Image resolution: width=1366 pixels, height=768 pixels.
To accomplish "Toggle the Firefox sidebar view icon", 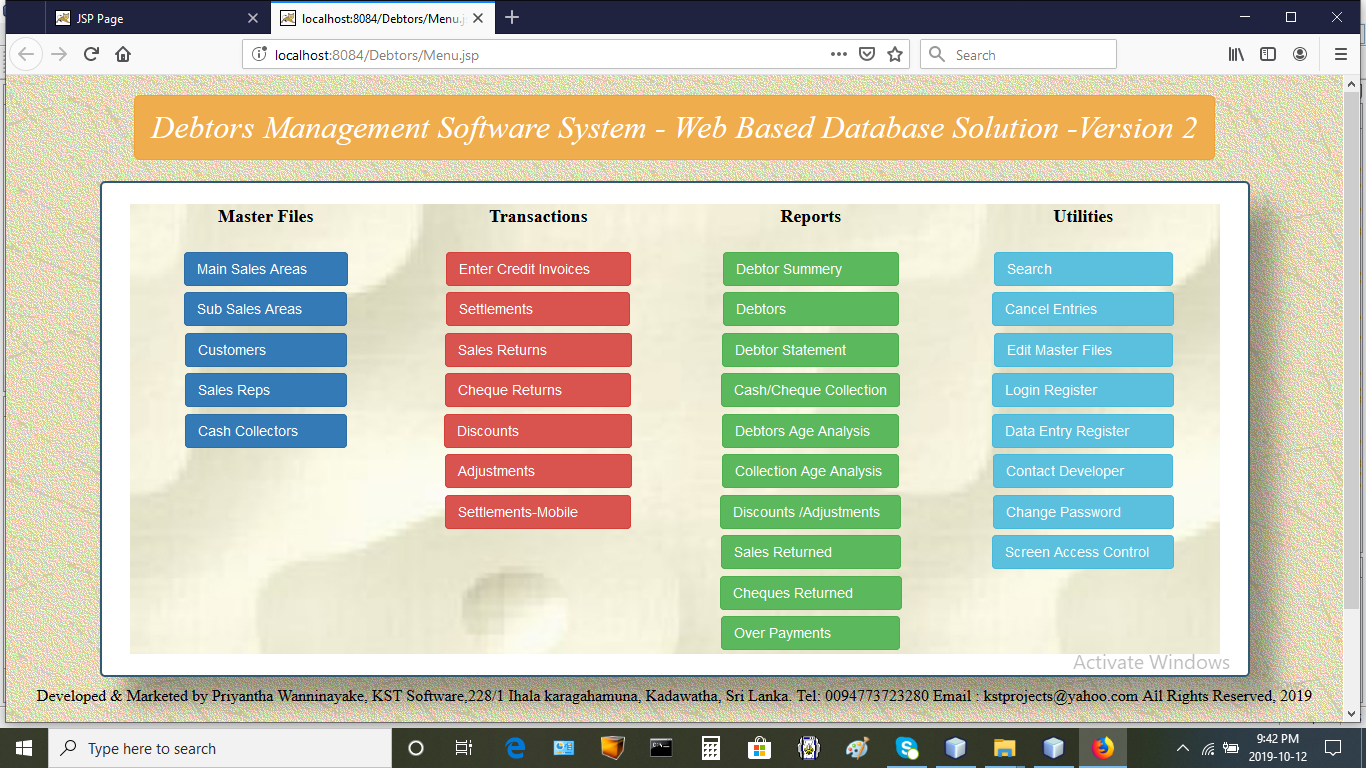I will click(1268, 55).
